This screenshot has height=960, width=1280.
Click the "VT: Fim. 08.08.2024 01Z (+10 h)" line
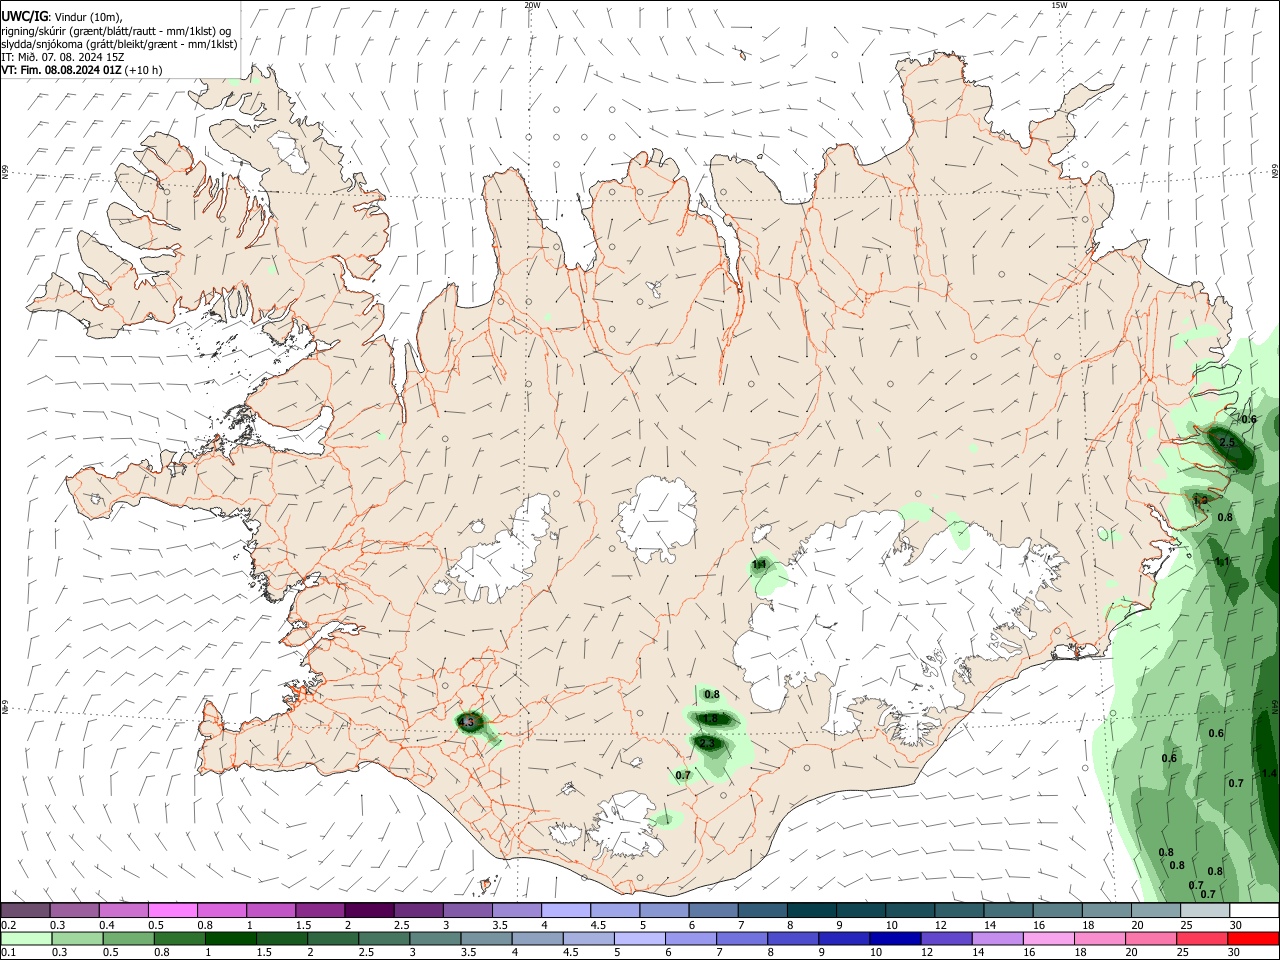[81, 70]
